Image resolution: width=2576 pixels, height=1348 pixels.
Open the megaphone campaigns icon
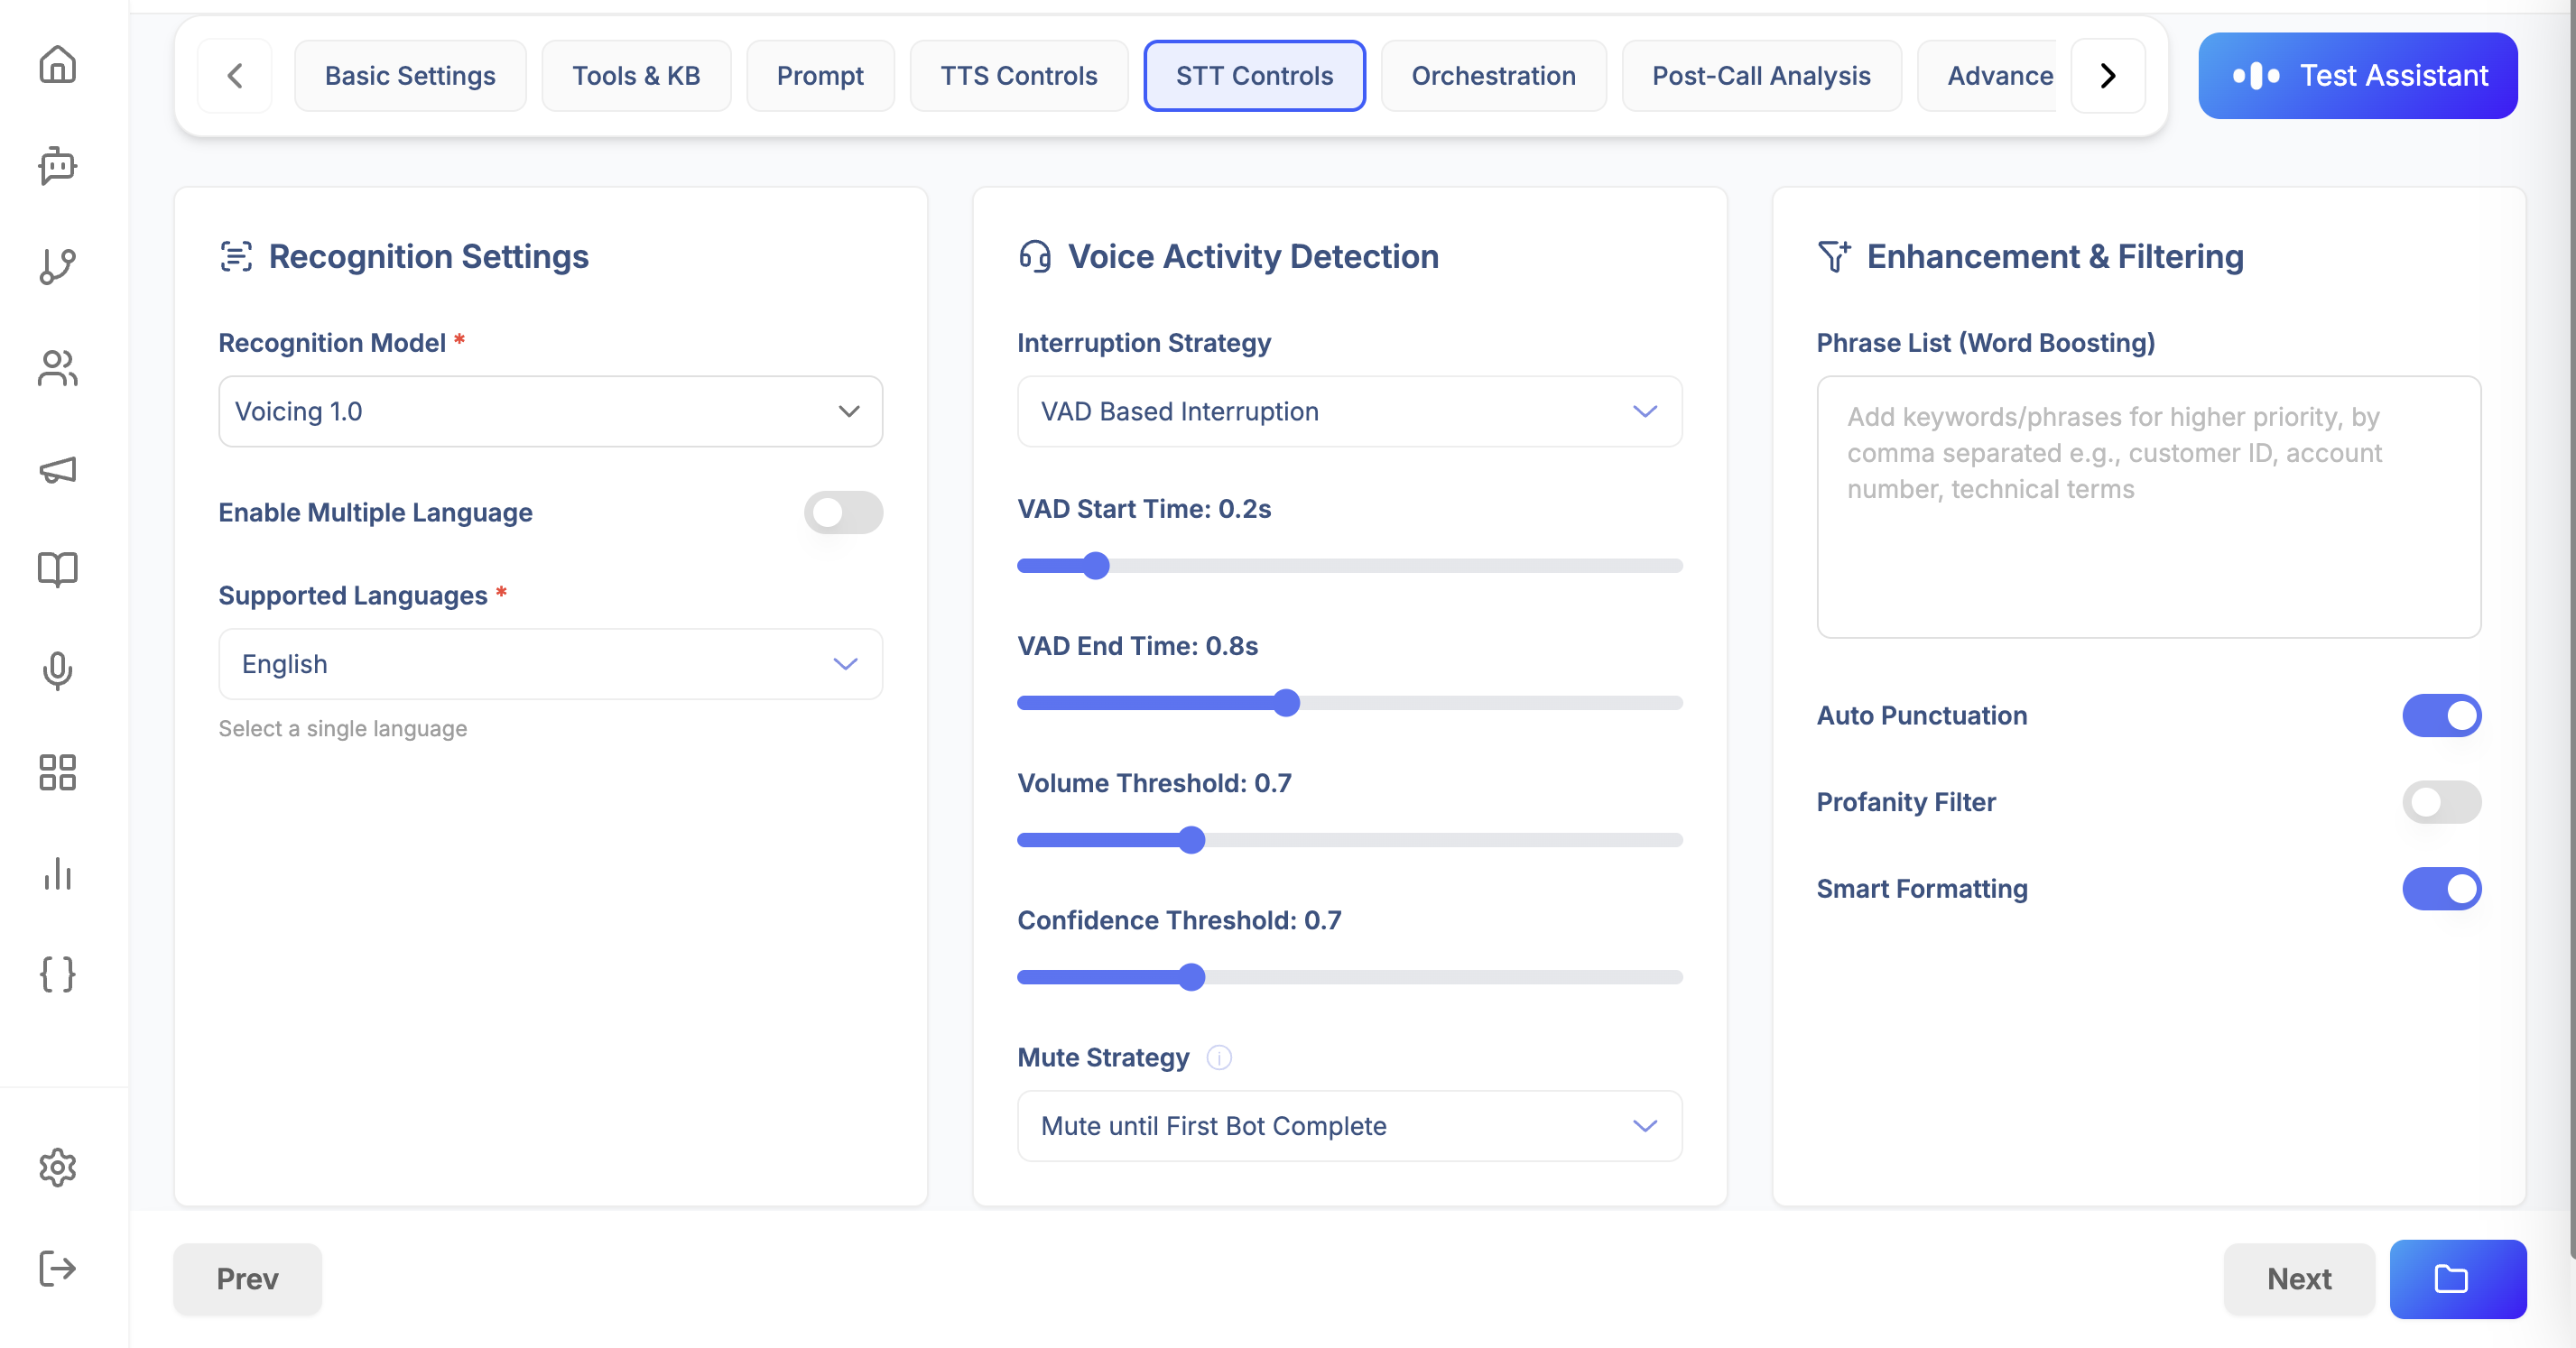57,469
